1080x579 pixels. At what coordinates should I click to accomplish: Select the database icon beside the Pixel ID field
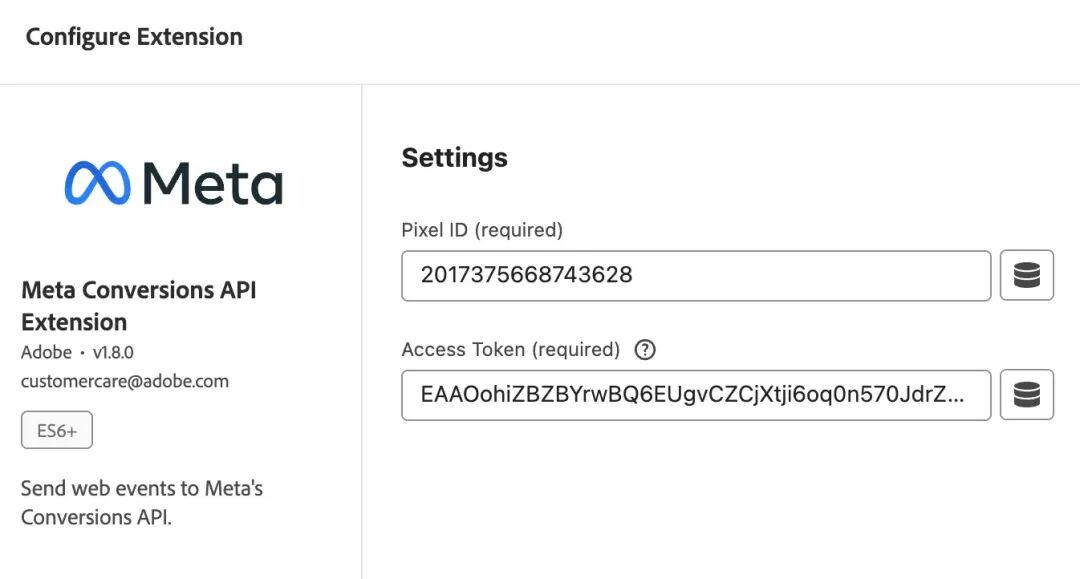(x=1027, y=275)
